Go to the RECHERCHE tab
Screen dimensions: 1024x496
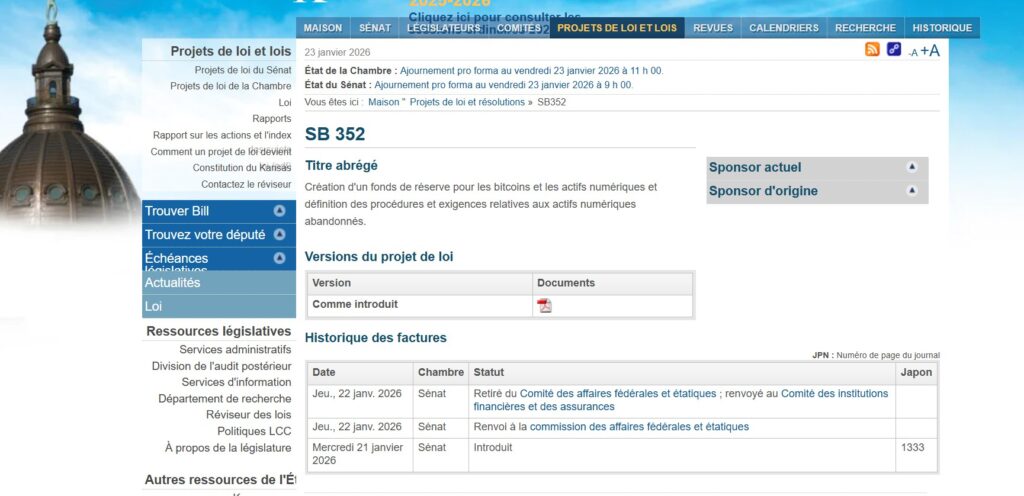click(x=865, y=28)
